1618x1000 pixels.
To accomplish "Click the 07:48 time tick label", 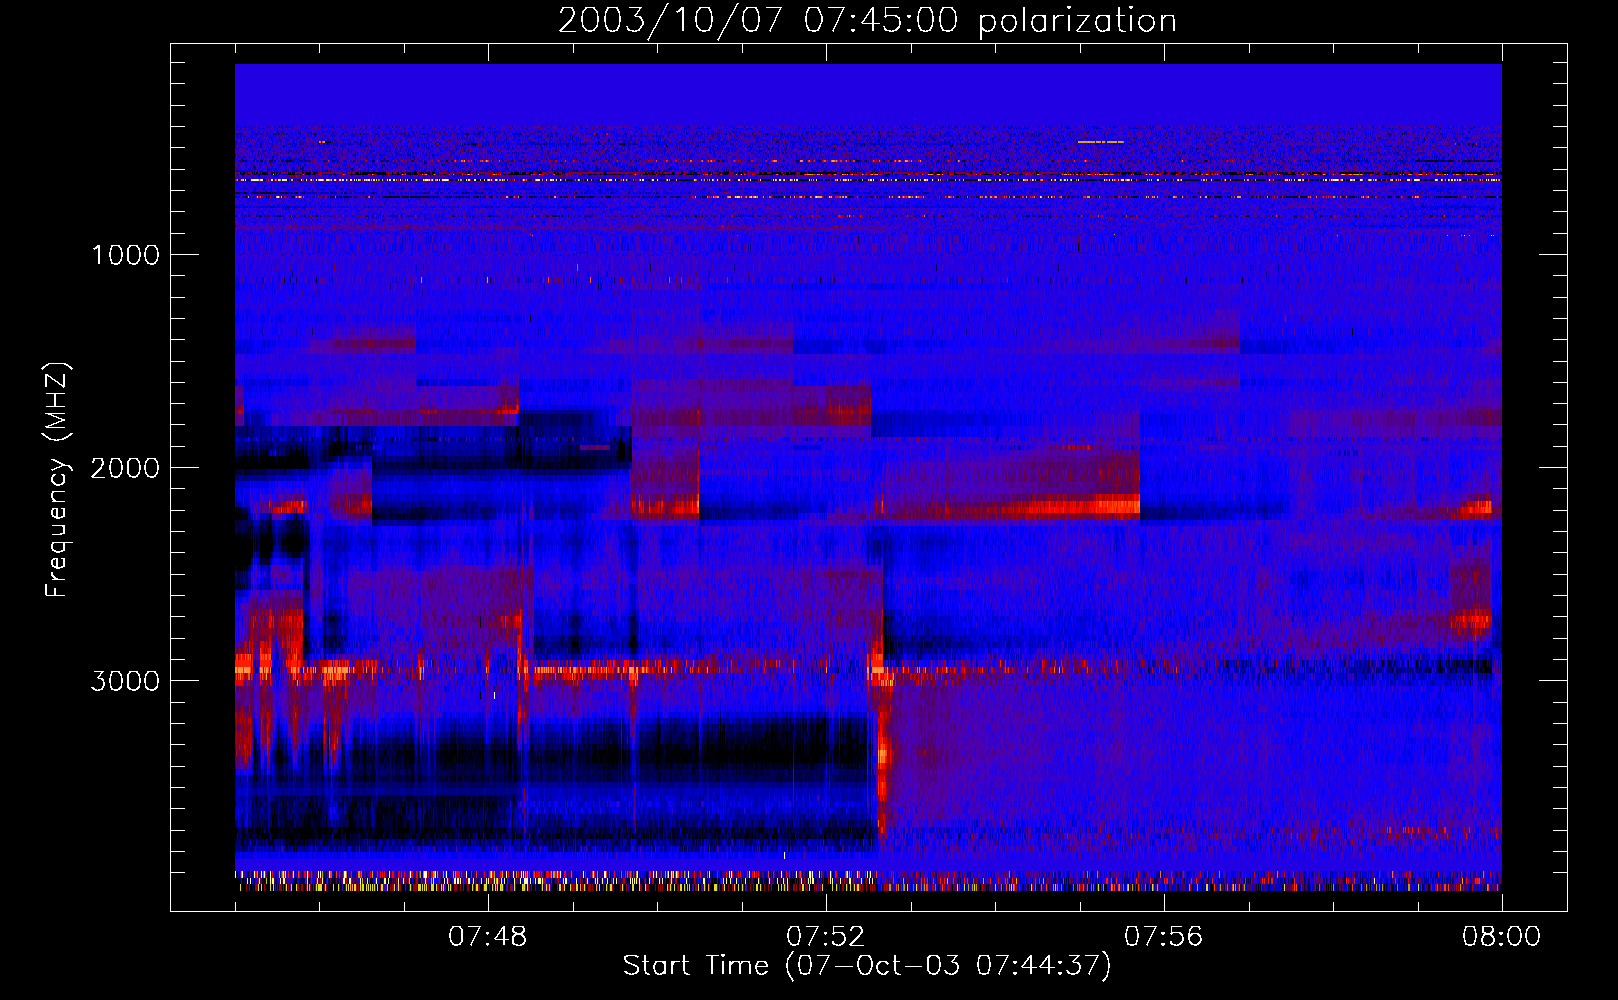I will point(487,937).
